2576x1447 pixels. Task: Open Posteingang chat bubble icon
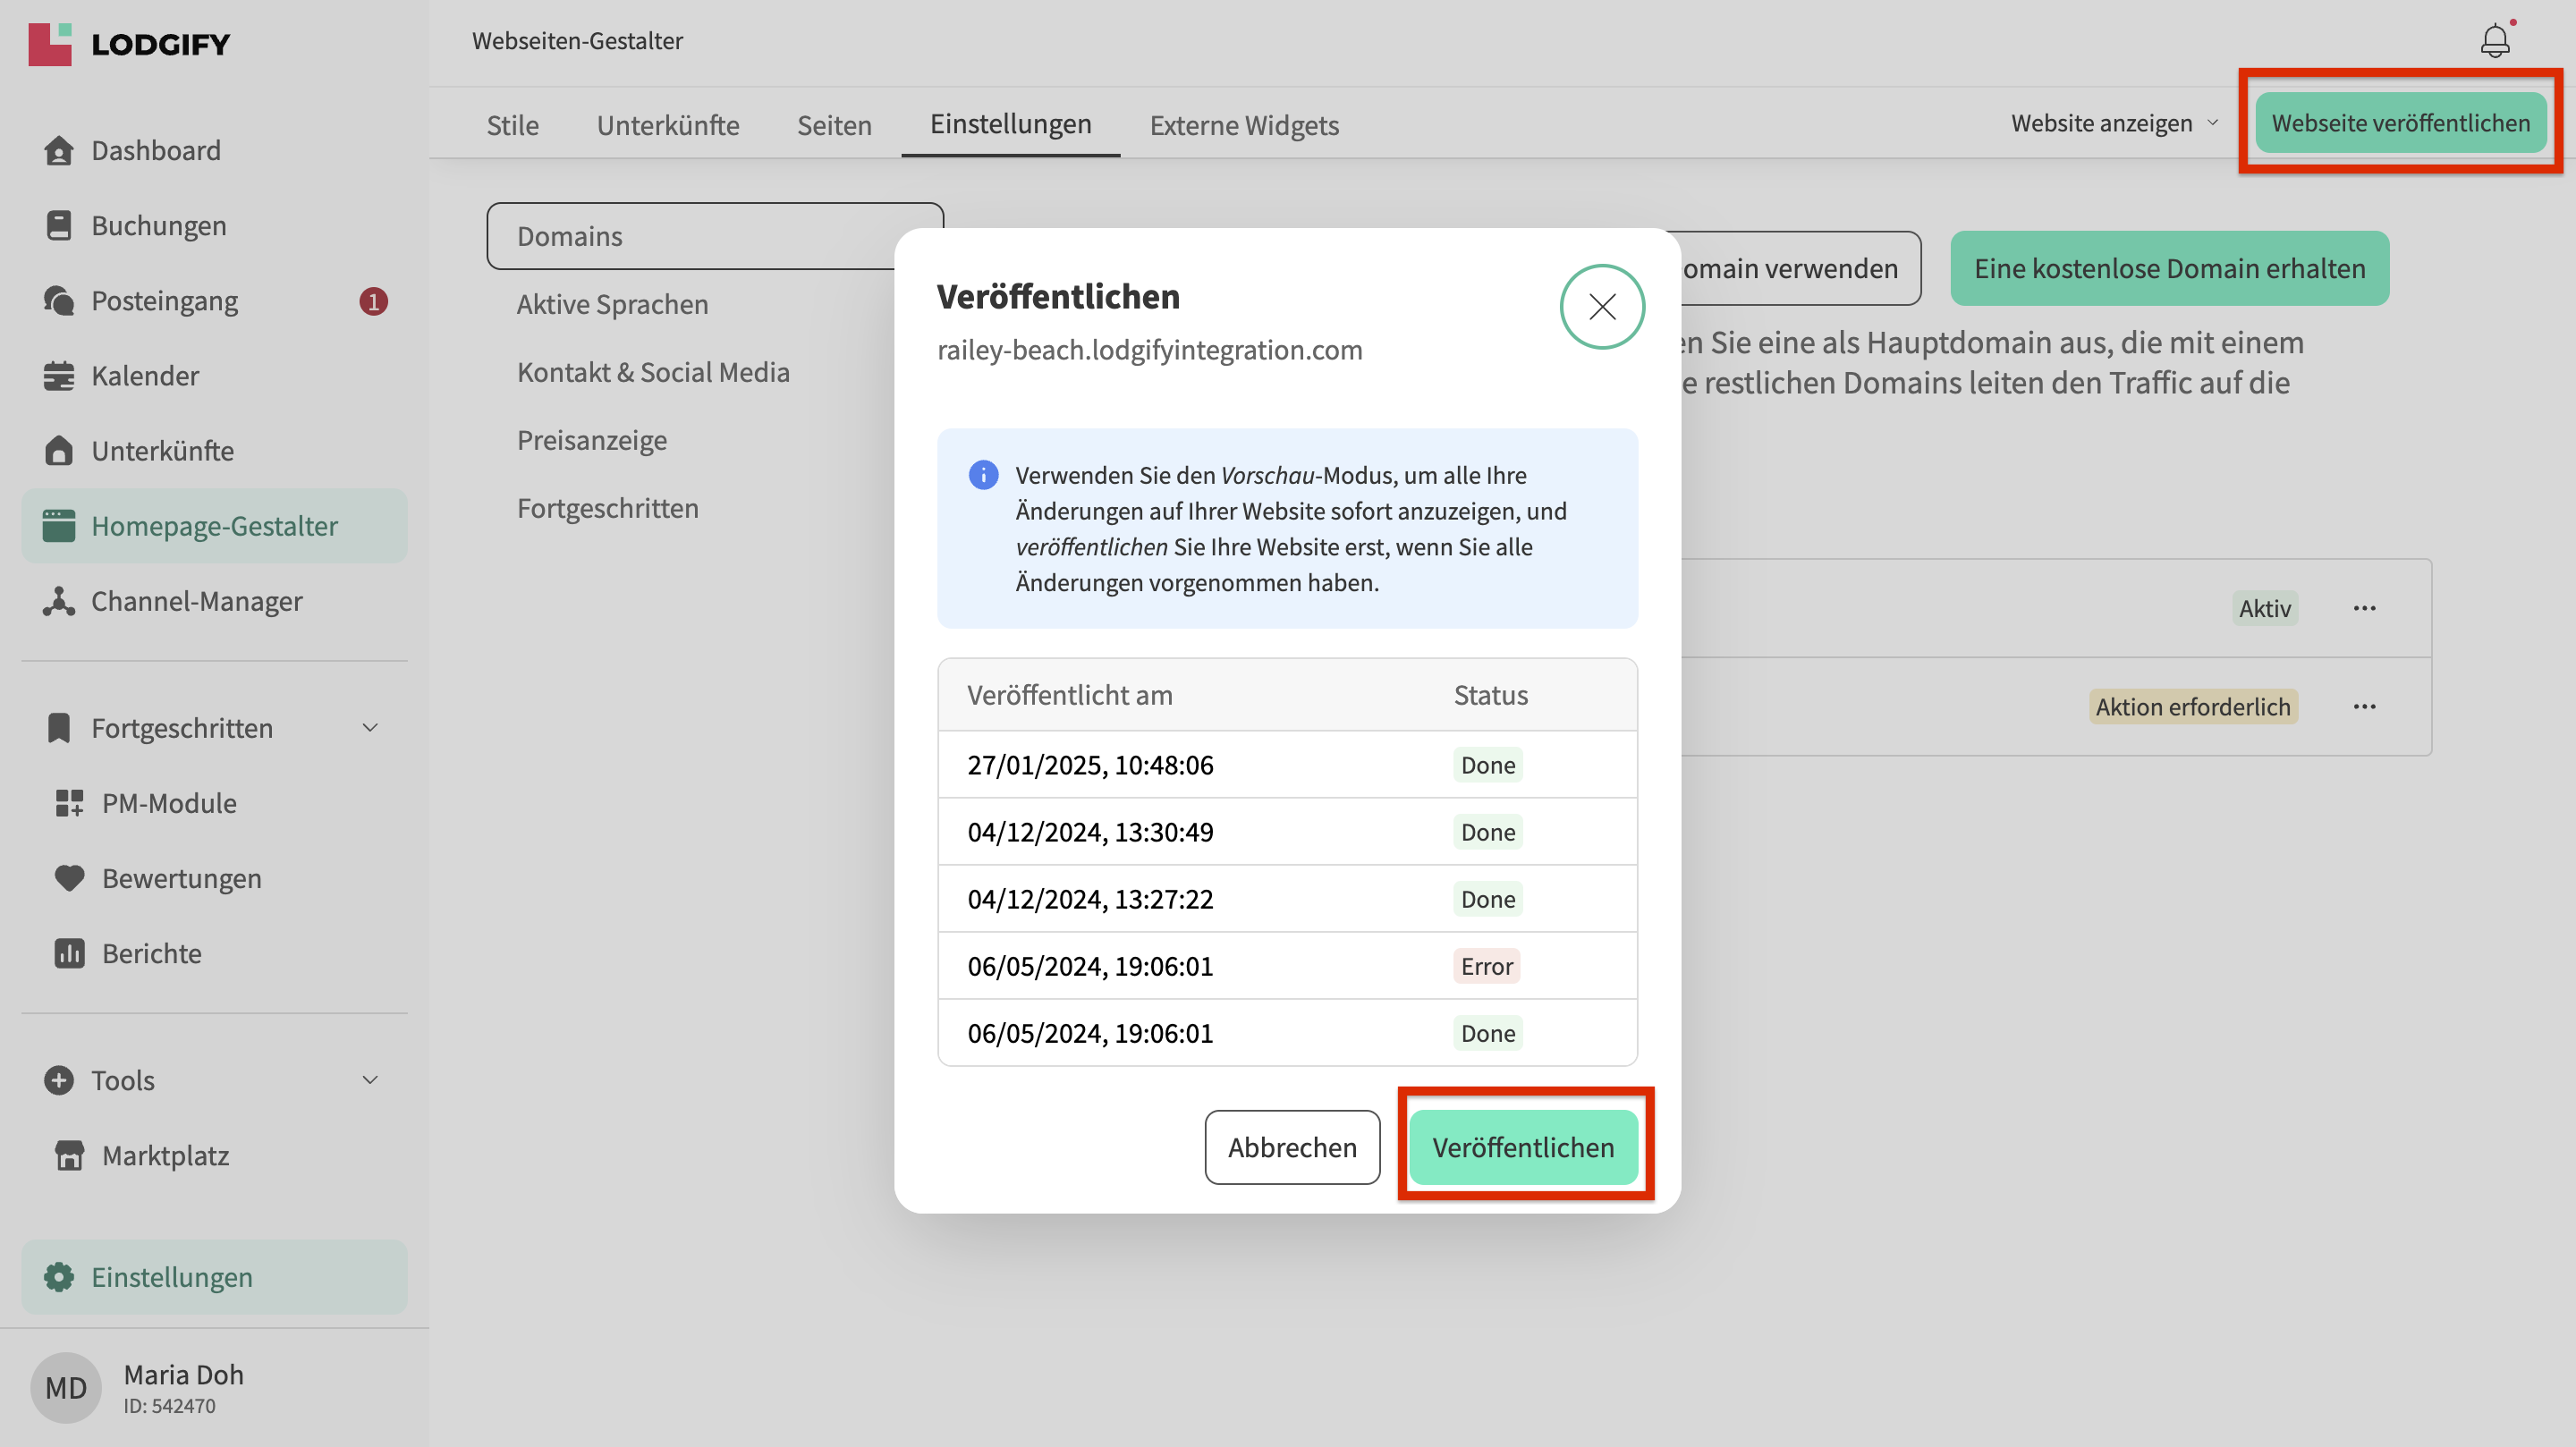[x=59, y=301]
